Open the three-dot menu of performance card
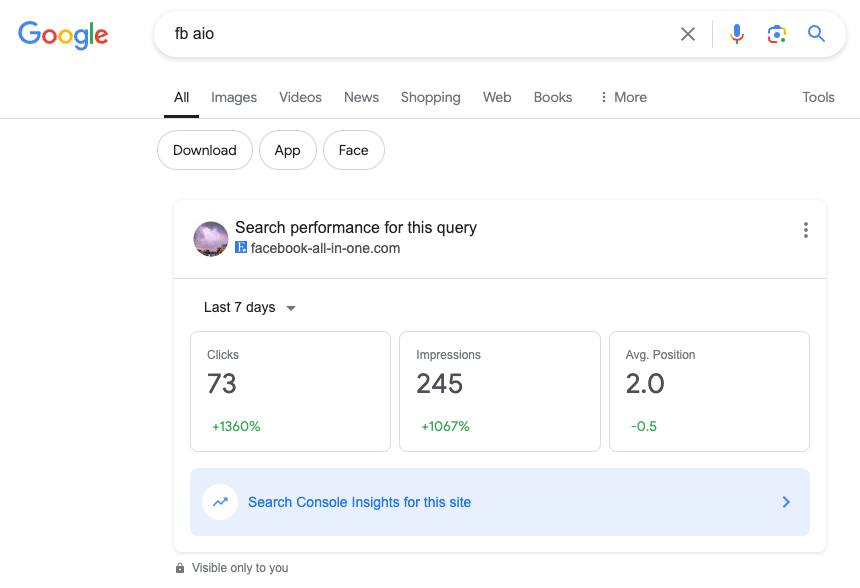The image size is (860, 588). click(x=806, y=230)
